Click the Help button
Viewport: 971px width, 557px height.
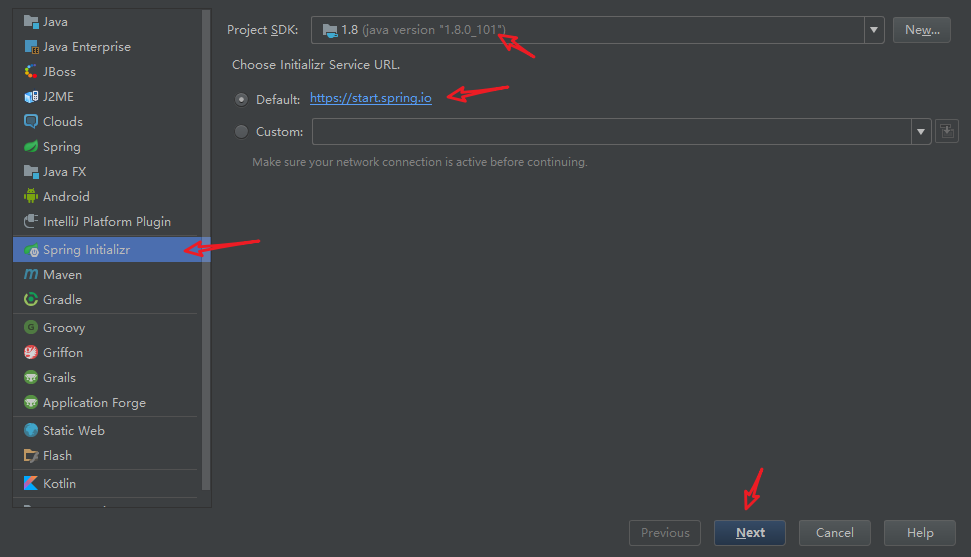point(920,533)
